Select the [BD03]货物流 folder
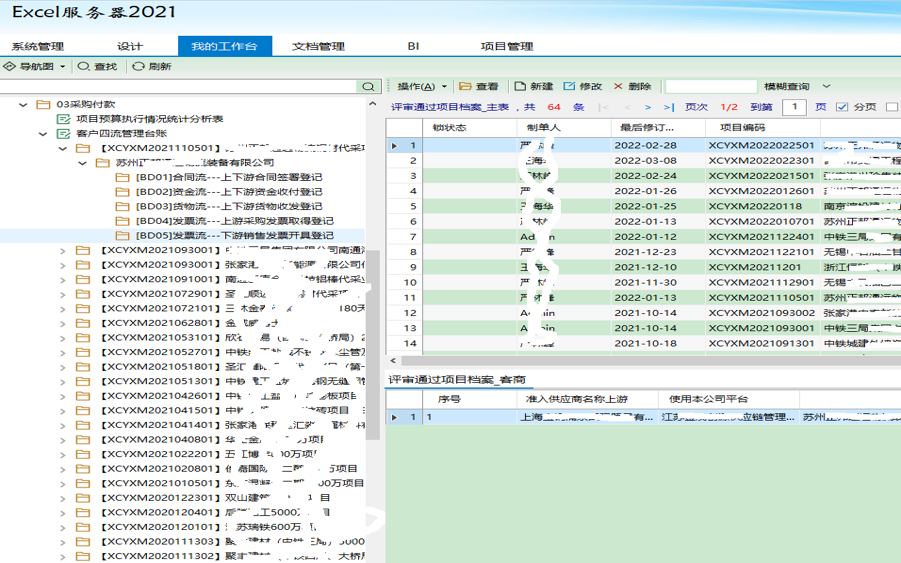 coord(219,206)
